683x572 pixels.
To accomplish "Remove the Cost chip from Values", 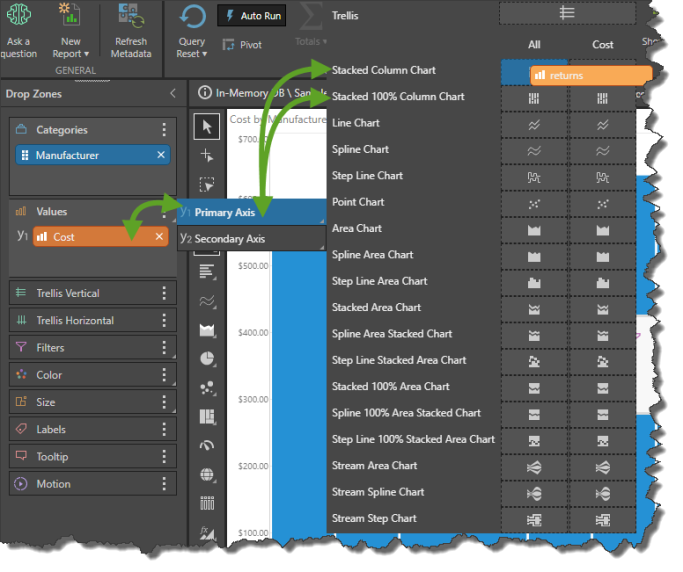I will click(x=159, y=237).
